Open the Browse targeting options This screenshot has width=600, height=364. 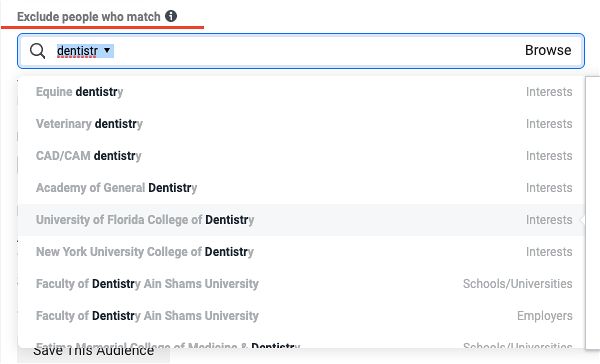coord(548,50)
